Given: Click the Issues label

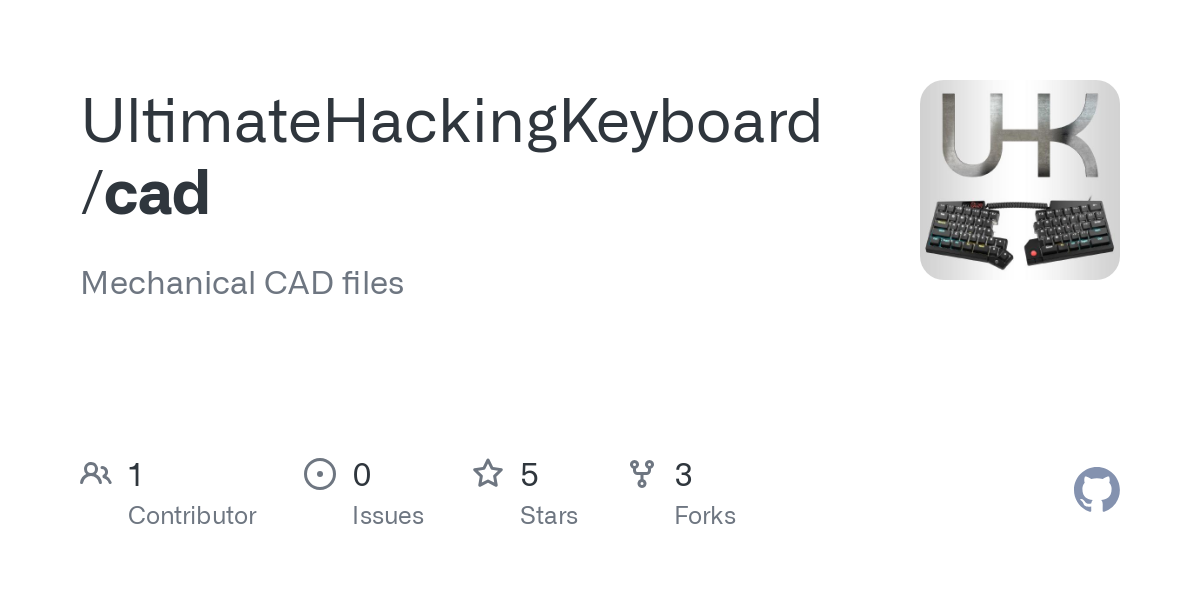Looking at the screenshot, I should (388, 516).
